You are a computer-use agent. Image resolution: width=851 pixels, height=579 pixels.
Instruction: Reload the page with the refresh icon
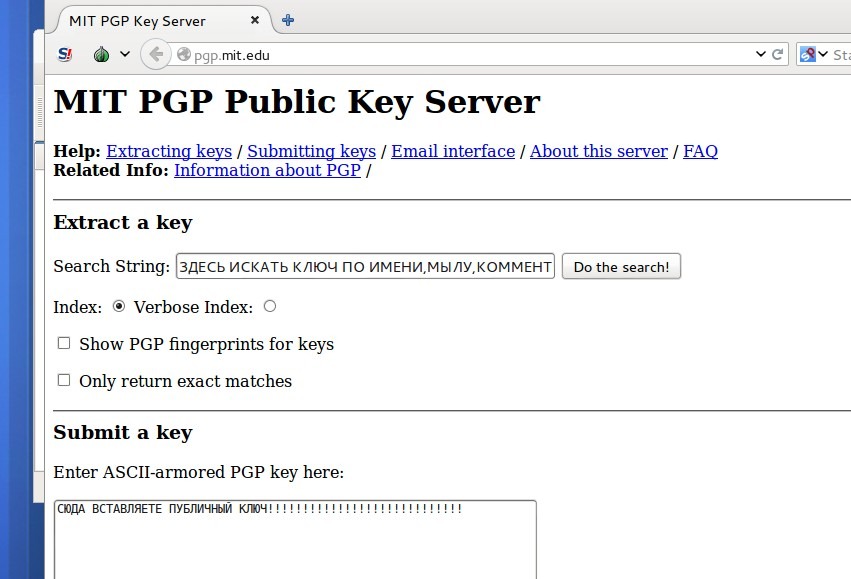point(778,54)
